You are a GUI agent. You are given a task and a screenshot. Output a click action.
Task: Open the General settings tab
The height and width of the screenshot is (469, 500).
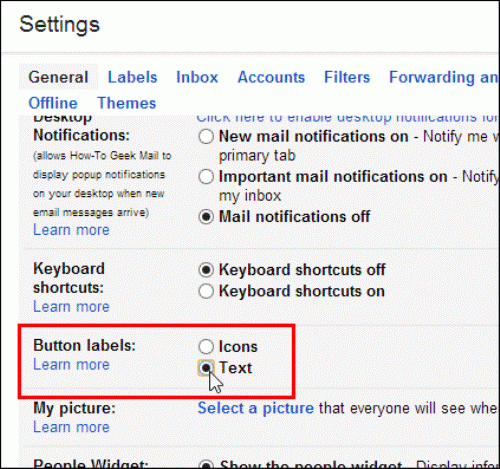[x=58, y=77]
